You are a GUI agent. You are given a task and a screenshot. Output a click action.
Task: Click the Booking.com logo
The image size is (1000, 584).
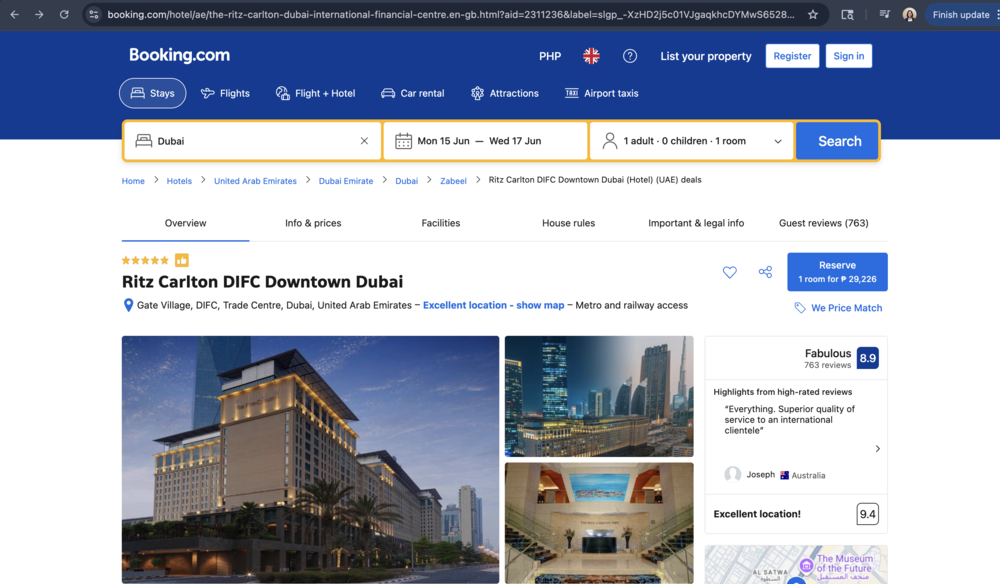179,55
